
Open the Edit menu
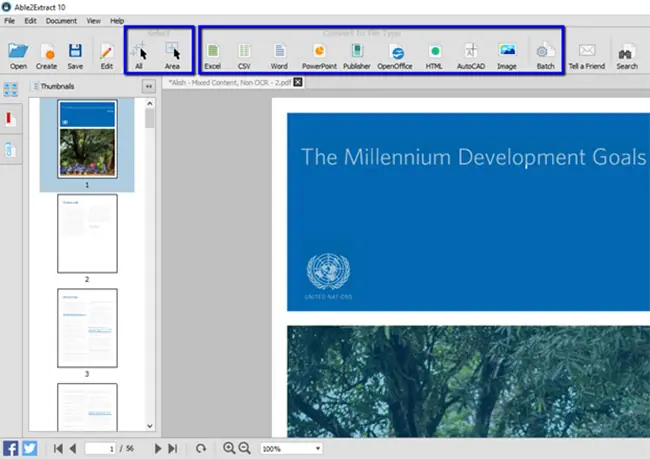click(30, 21)
